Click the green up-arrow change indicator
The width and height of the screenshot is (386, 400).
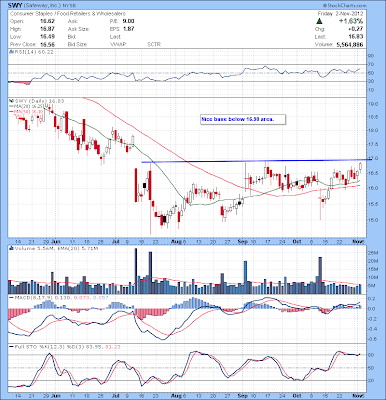click(319, 21)
